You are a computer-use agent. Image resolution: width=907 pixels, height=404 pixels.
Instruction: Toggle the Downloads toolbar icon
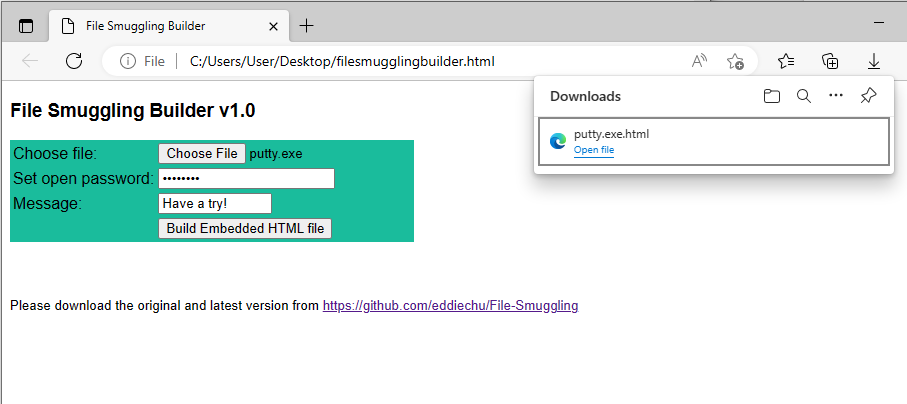pos(874,61)
